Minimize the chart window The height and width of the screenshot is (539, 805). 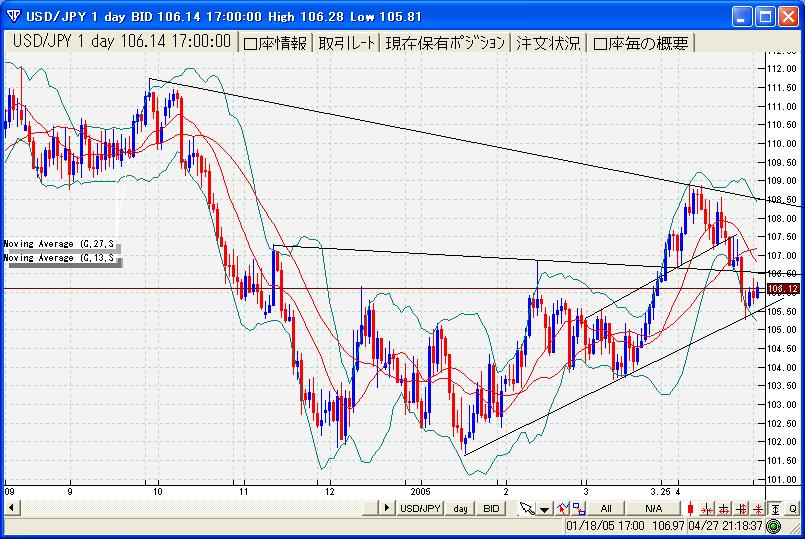(x=741, y=17)
